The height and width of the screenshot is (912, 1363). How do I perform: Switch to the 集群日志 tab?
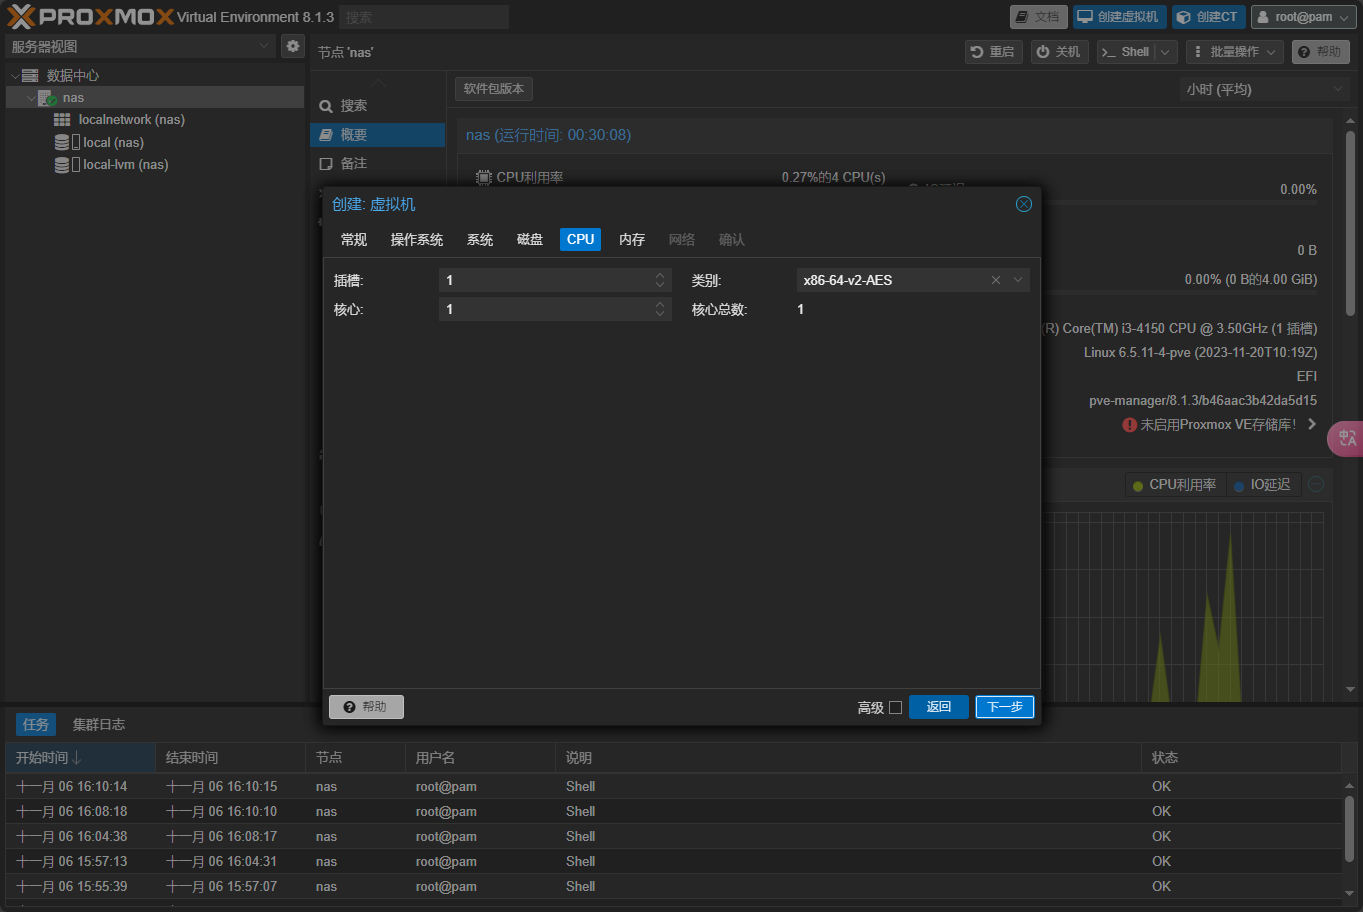coord(98,725)
